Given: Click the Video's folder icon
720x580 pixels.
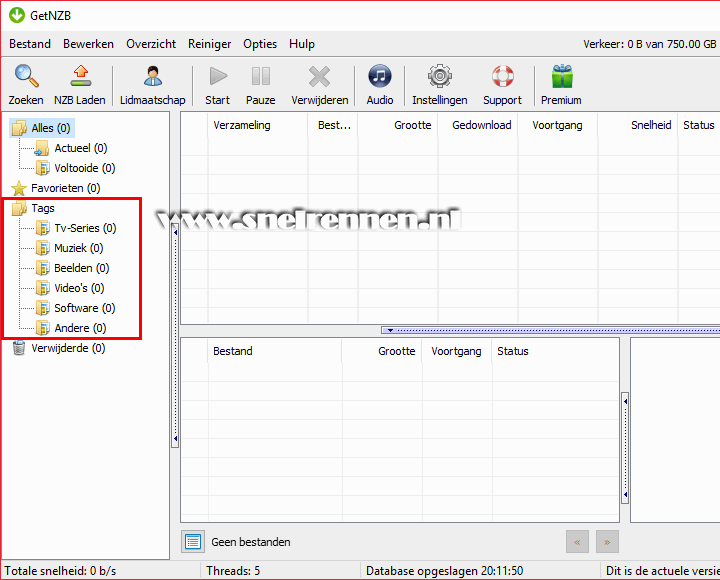Looking at the screenshot, I should (43, 288).
